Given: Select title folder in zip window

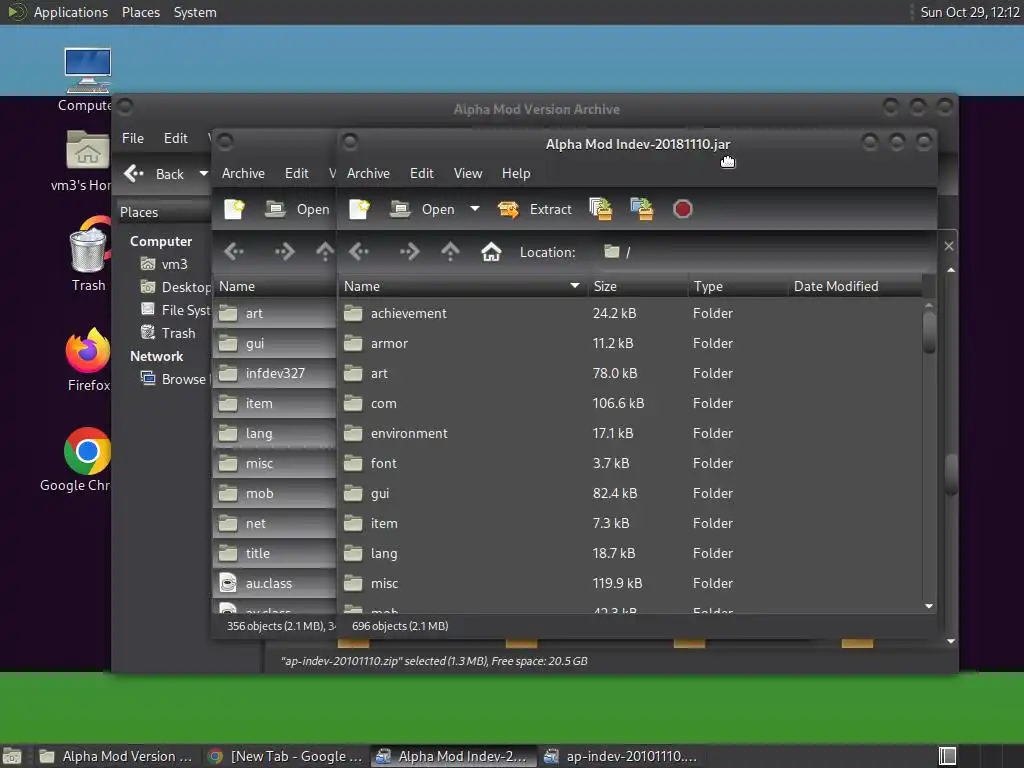Looking at the screenshot, I should [274, 554].
